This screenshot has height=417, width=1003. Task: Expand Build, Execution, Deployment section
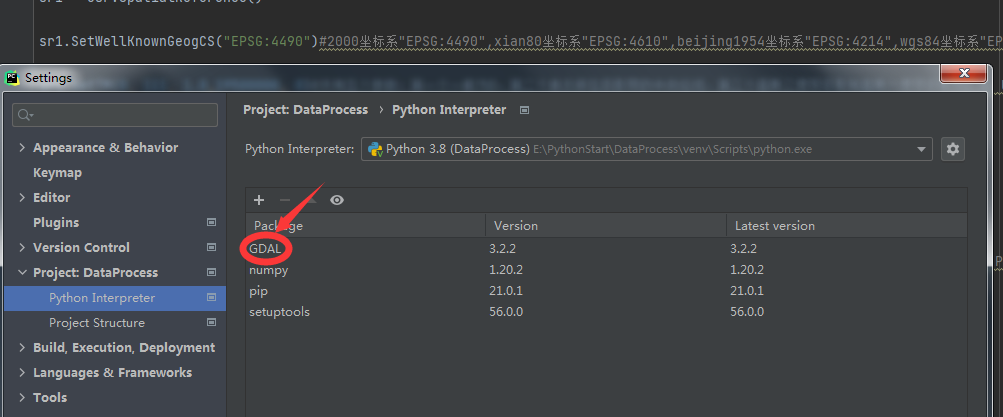22,348
